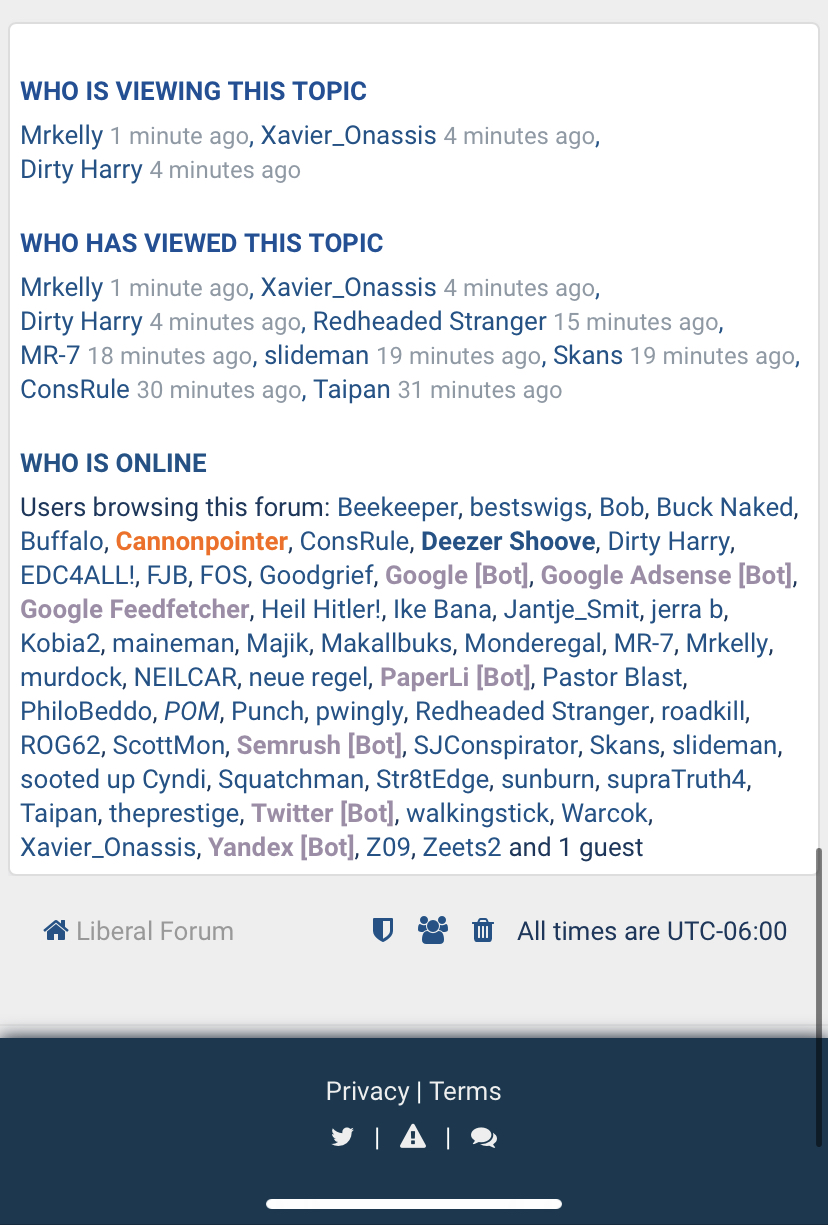Click the Google Adsense [Bot] entry
The height and width of the screenshot is (1225, 828).
(666, 575)
